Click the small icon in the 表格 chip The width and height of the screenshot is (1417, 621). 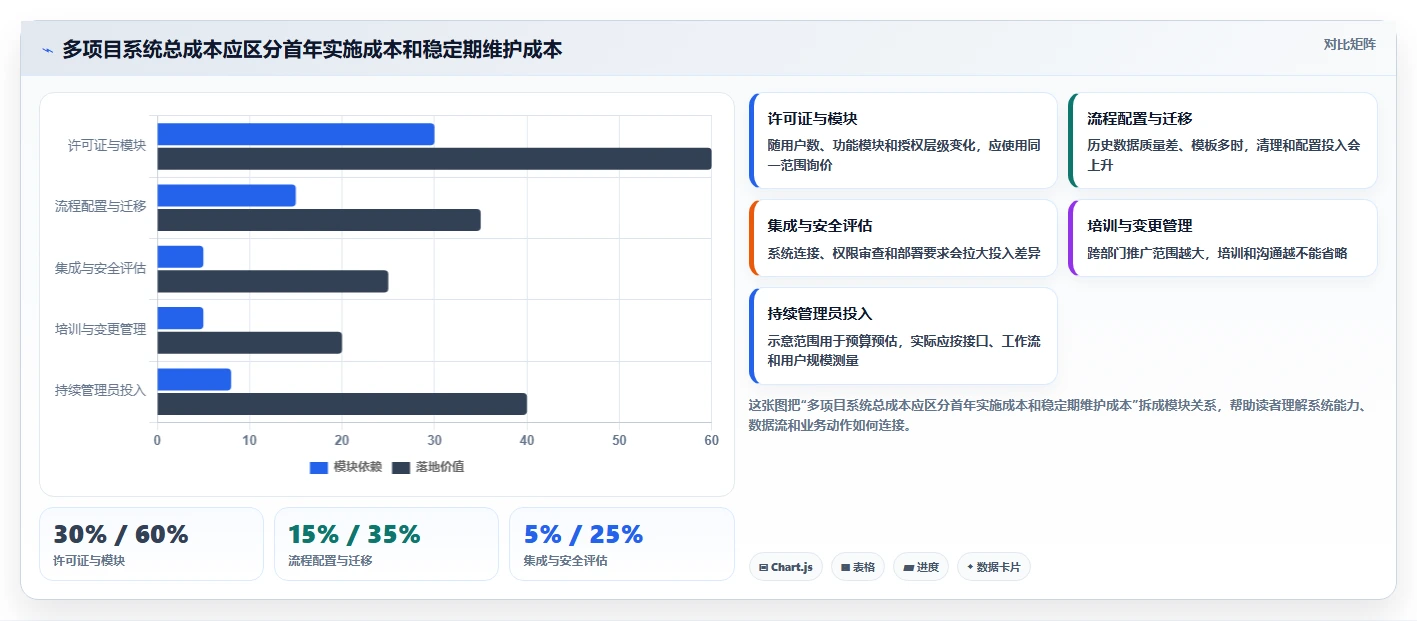click(845, 567)
